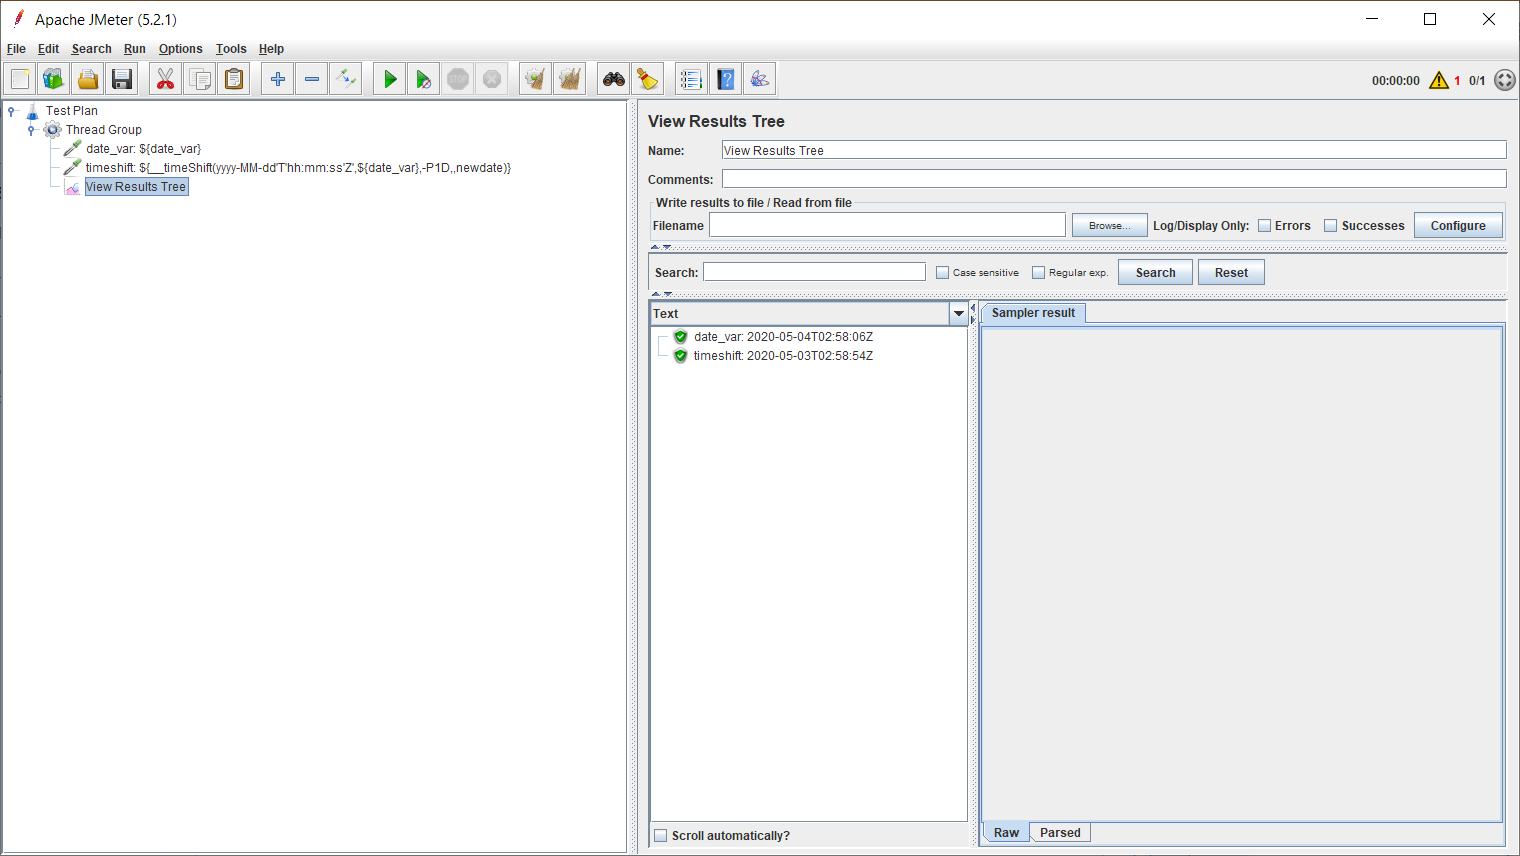
Task: Select date_var: 2020-05-04T02:58:06Z result
Action: (783, 337)
